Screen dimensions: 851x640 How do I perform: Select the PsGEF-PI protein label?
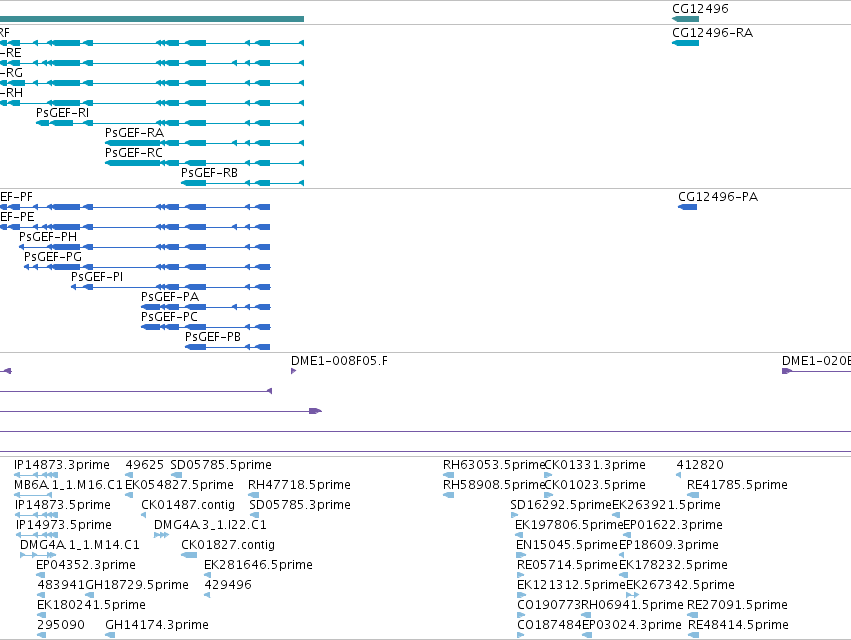coord(97,277)
